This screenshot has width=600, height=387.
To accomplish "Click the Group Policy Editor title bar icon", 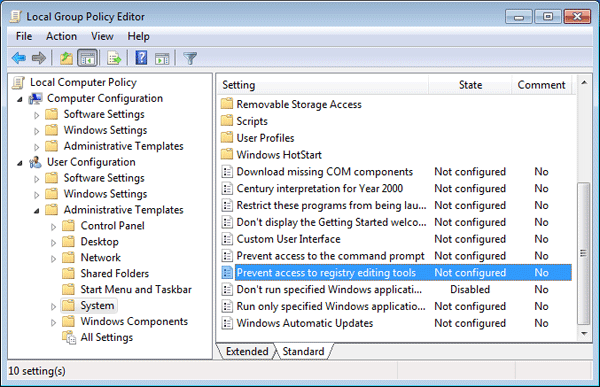I will pos(16,16).
